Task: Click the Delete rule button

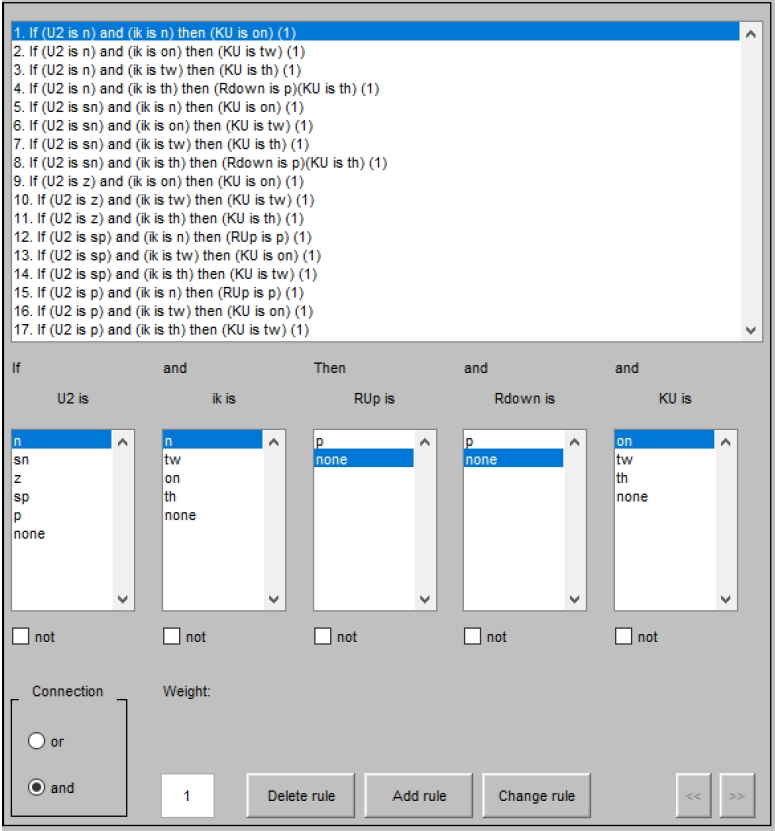Action: [301, 796]
